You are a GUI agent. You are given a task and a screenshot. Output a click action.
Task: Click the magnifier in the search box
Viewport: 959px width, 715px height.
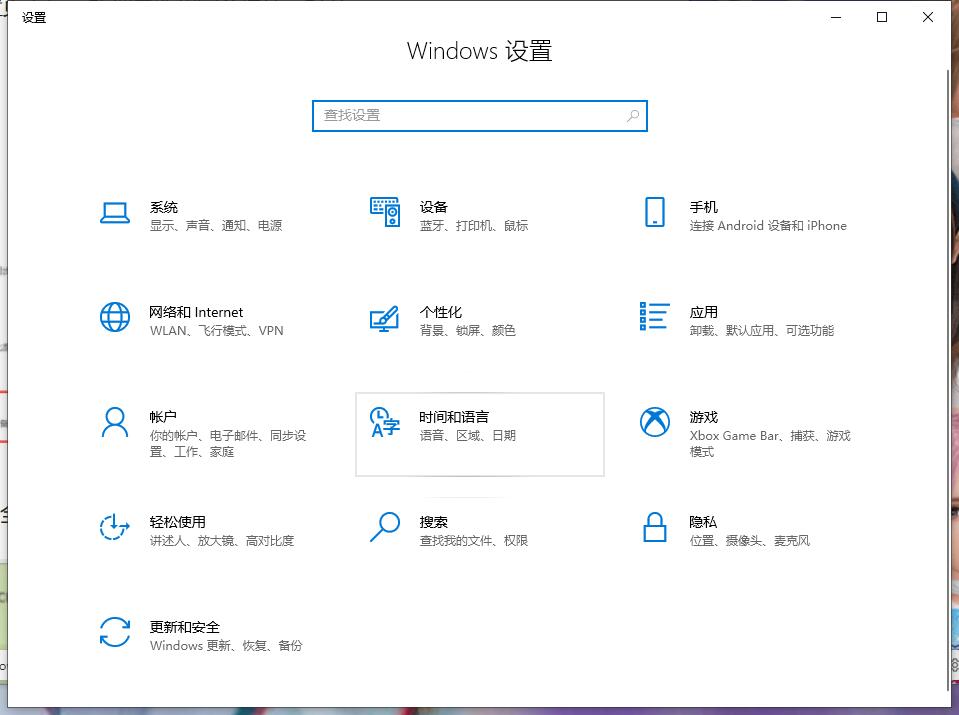tap(632, 116)
